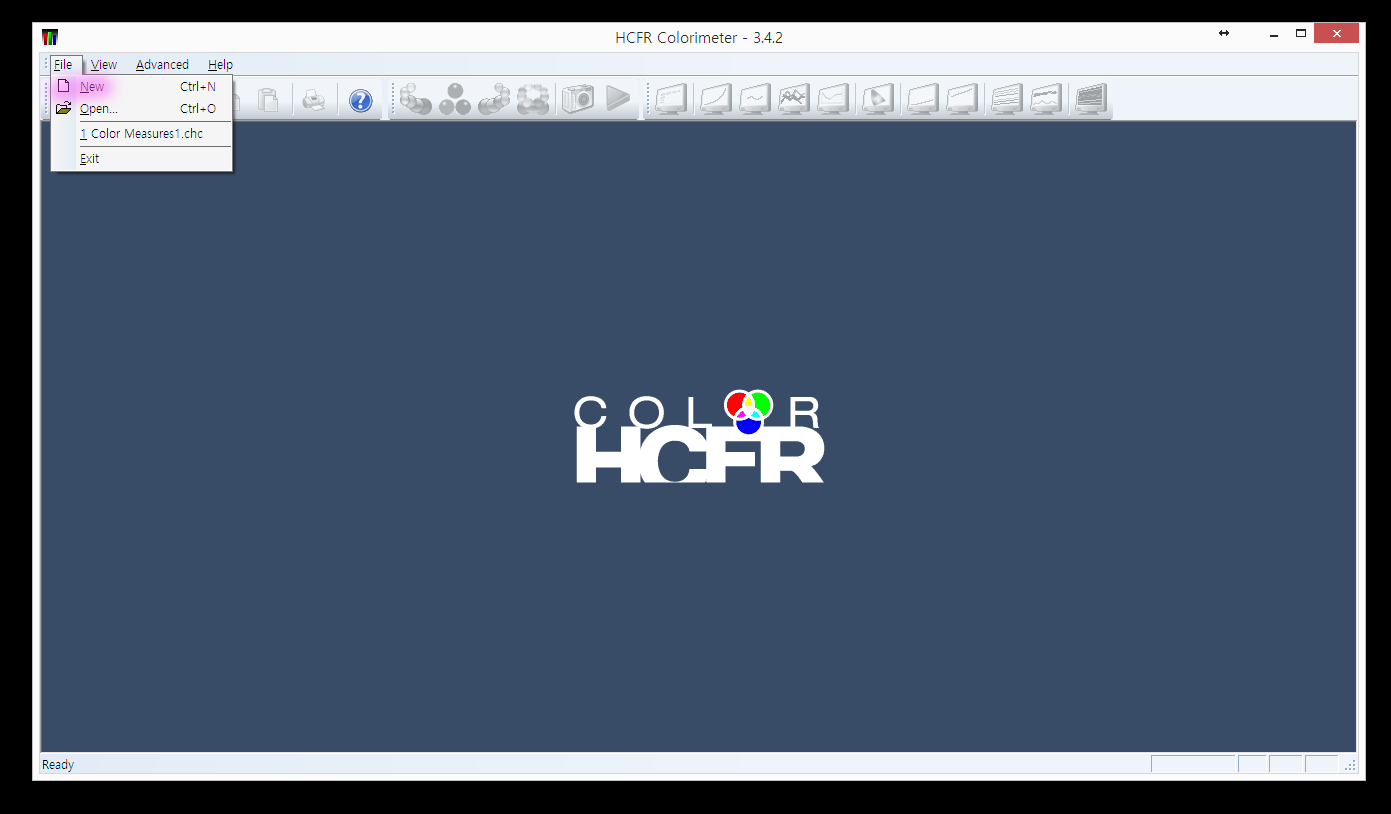Select Exit in the File menu
The image size is (1391, 814).
point(142,159)
